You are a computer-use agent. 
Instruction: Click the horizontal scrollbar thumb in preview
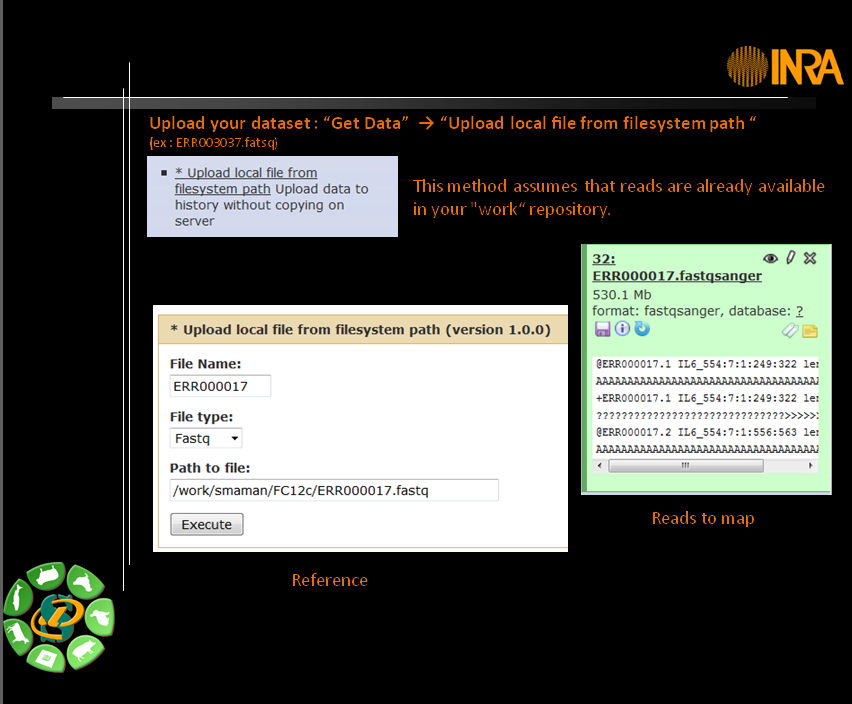tap(685, 466)
